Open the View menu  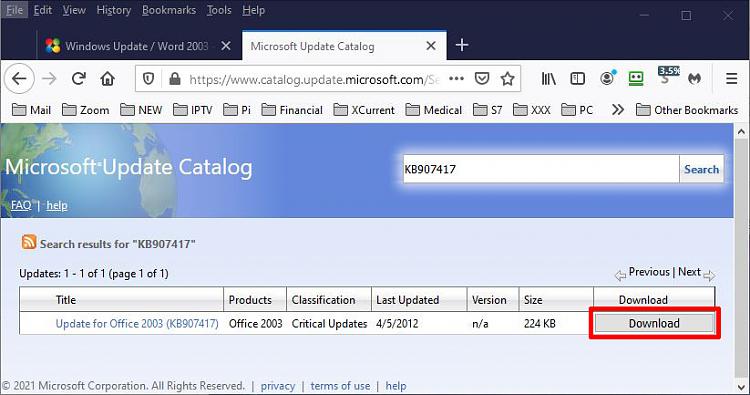(74, 10)
